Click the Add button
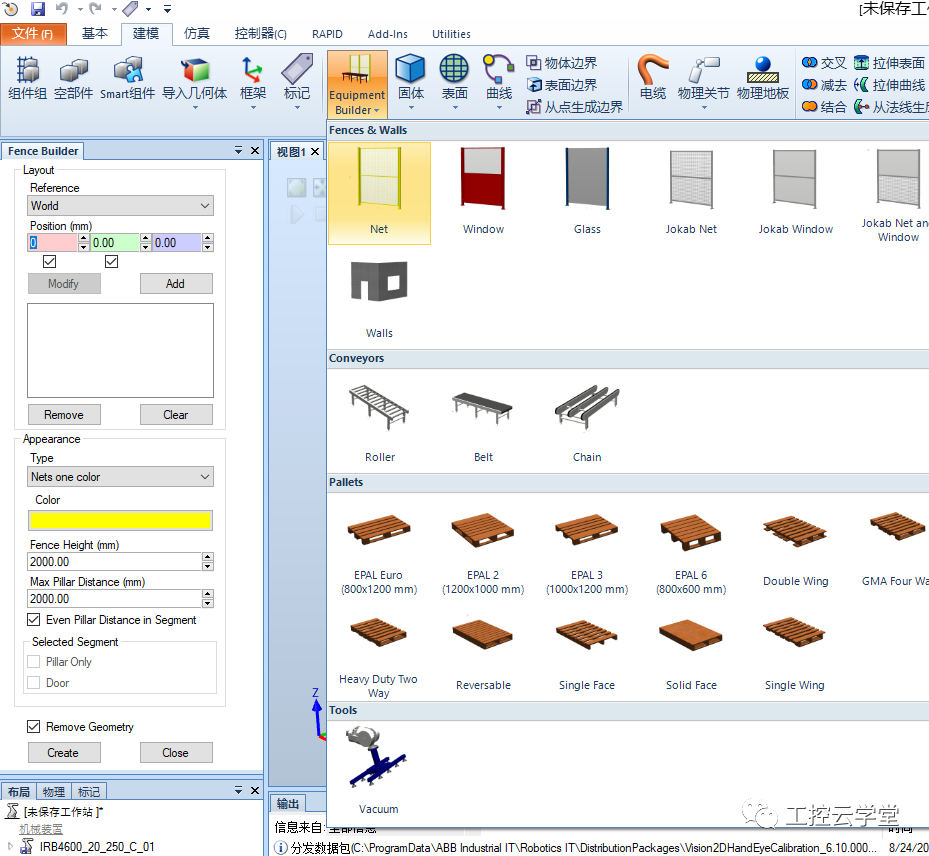 tap(176, 283)
